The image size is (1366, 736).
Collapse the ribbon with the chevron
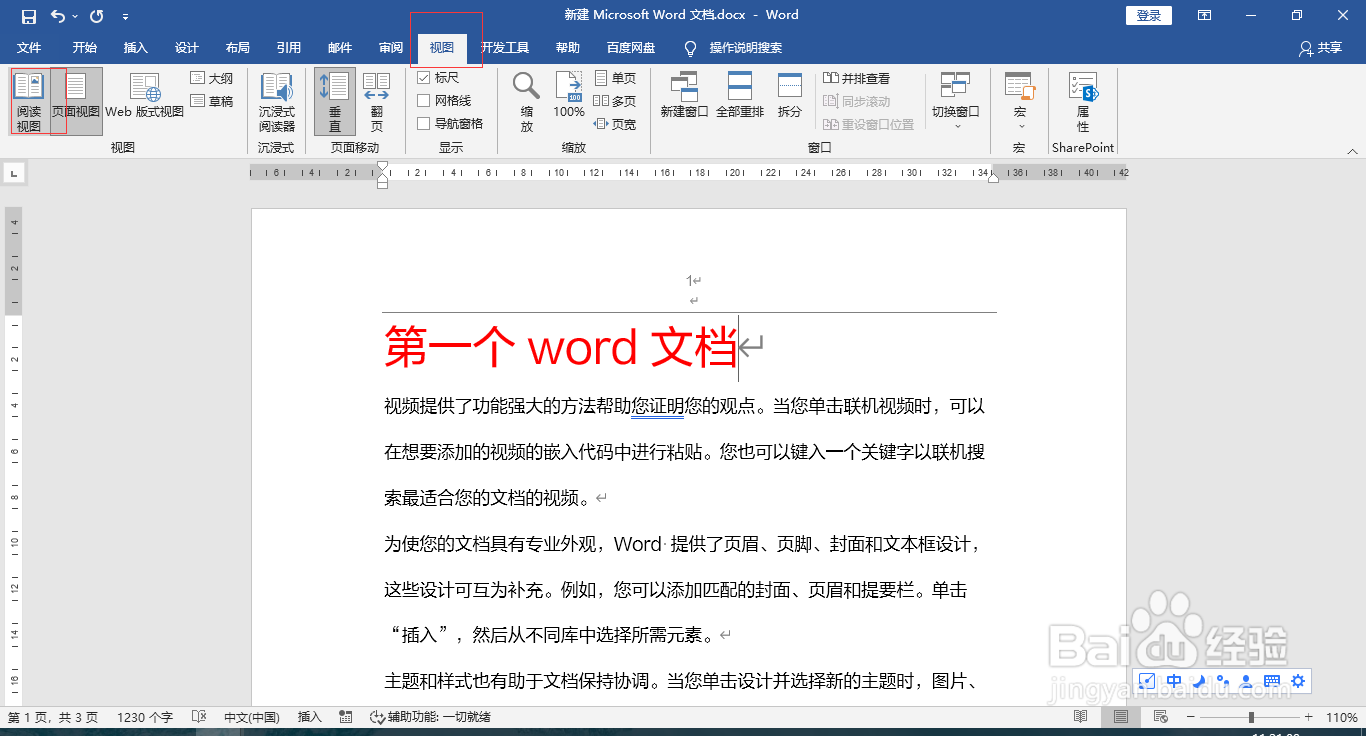pyautogui.click(x=1352, y=151)
